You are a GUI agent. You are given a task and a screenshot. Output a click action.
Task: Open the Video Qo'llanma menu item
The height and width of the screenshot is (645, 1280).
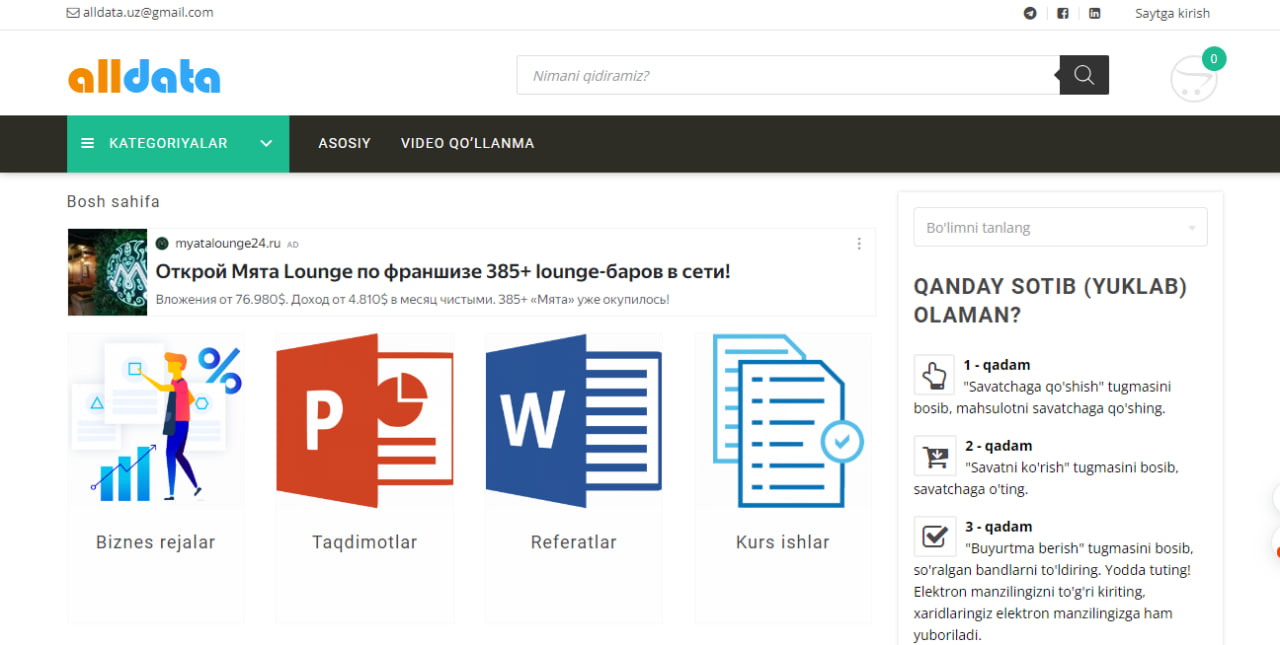pyautogui.click(x=467, y=144)
